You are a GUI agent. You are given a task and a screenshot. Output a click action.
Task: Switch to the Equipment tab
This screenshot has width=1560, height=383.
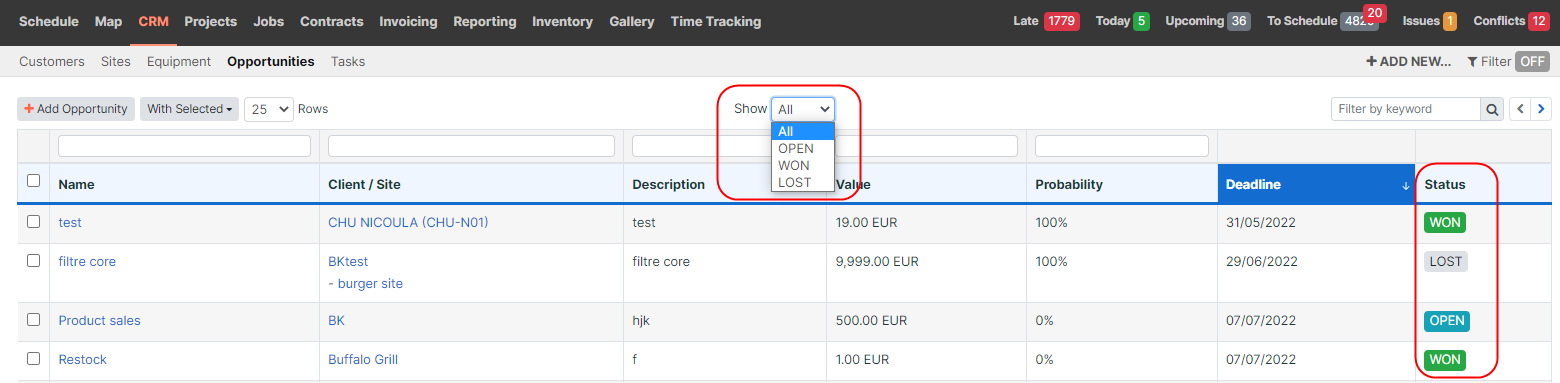pos(179,61)
